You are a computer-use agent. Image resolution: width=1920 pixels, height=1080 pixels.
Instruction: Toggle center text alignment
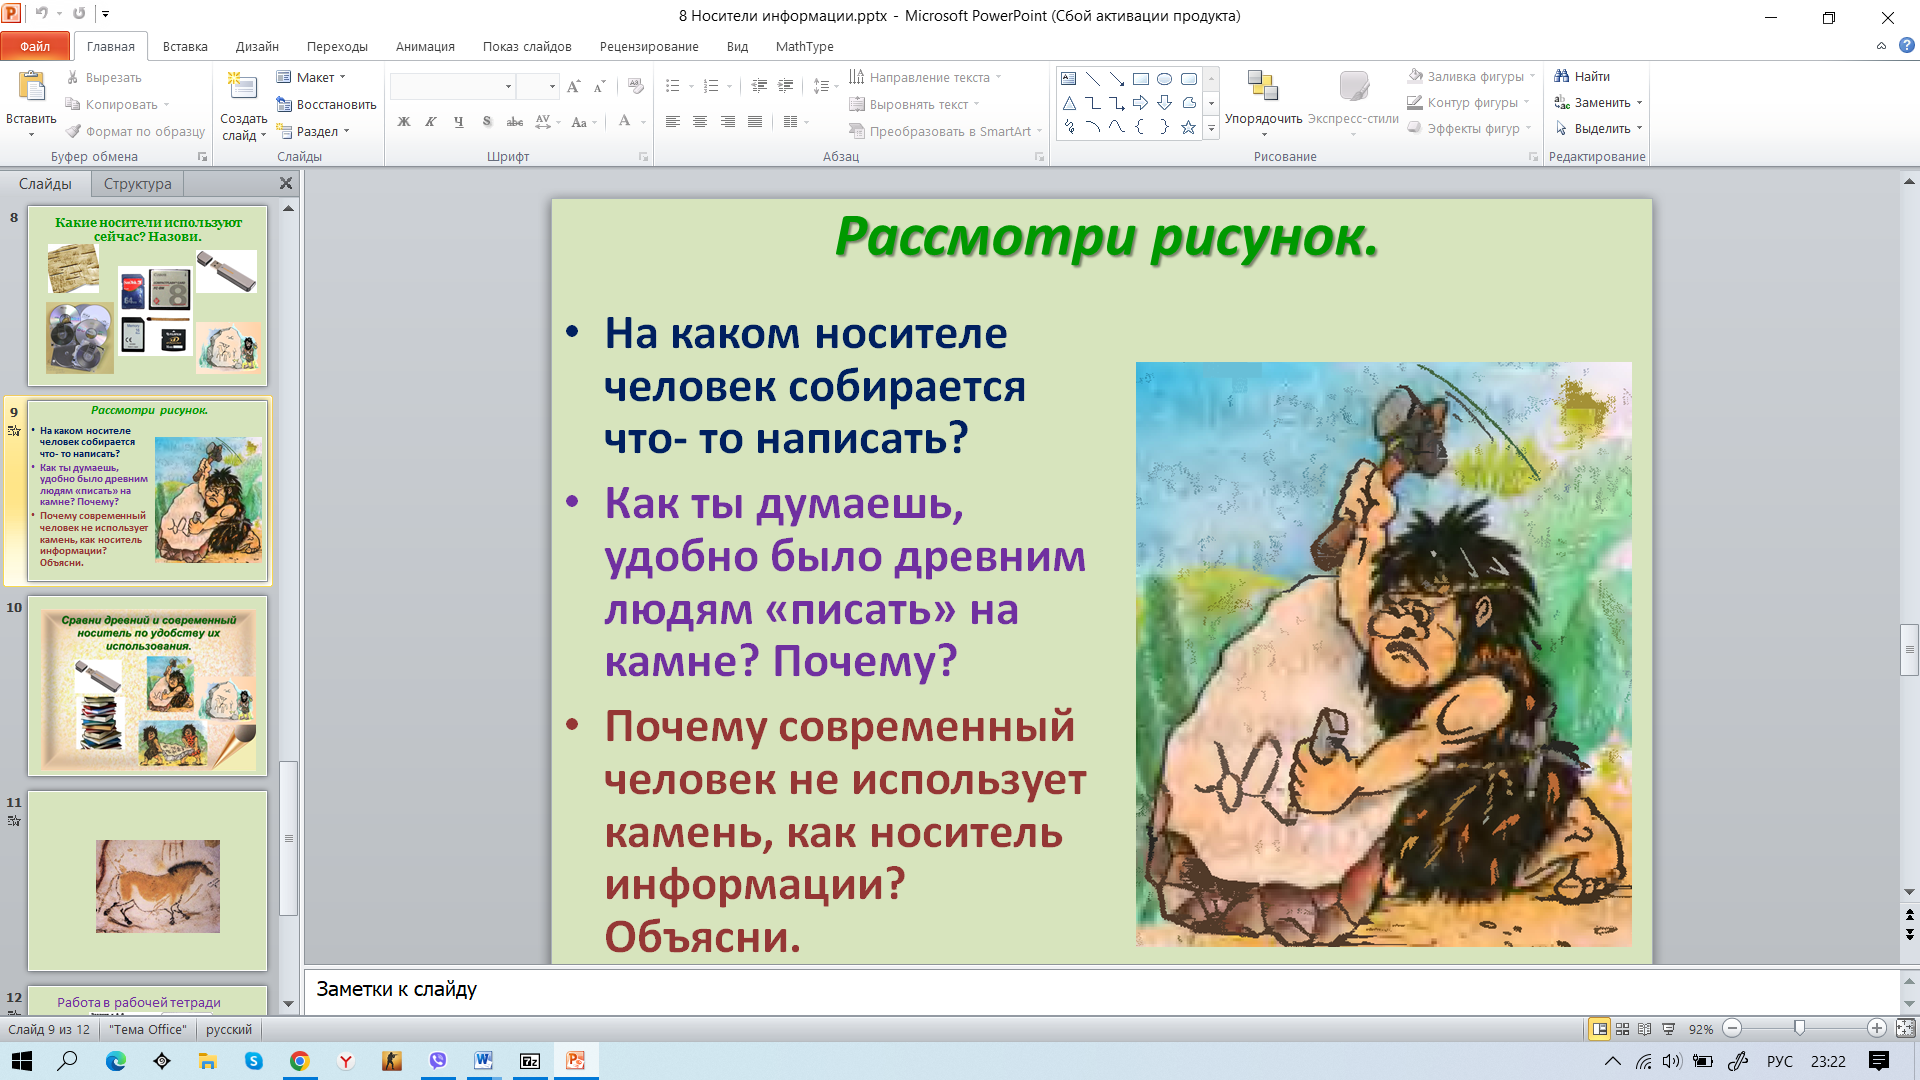coord(700,122)
